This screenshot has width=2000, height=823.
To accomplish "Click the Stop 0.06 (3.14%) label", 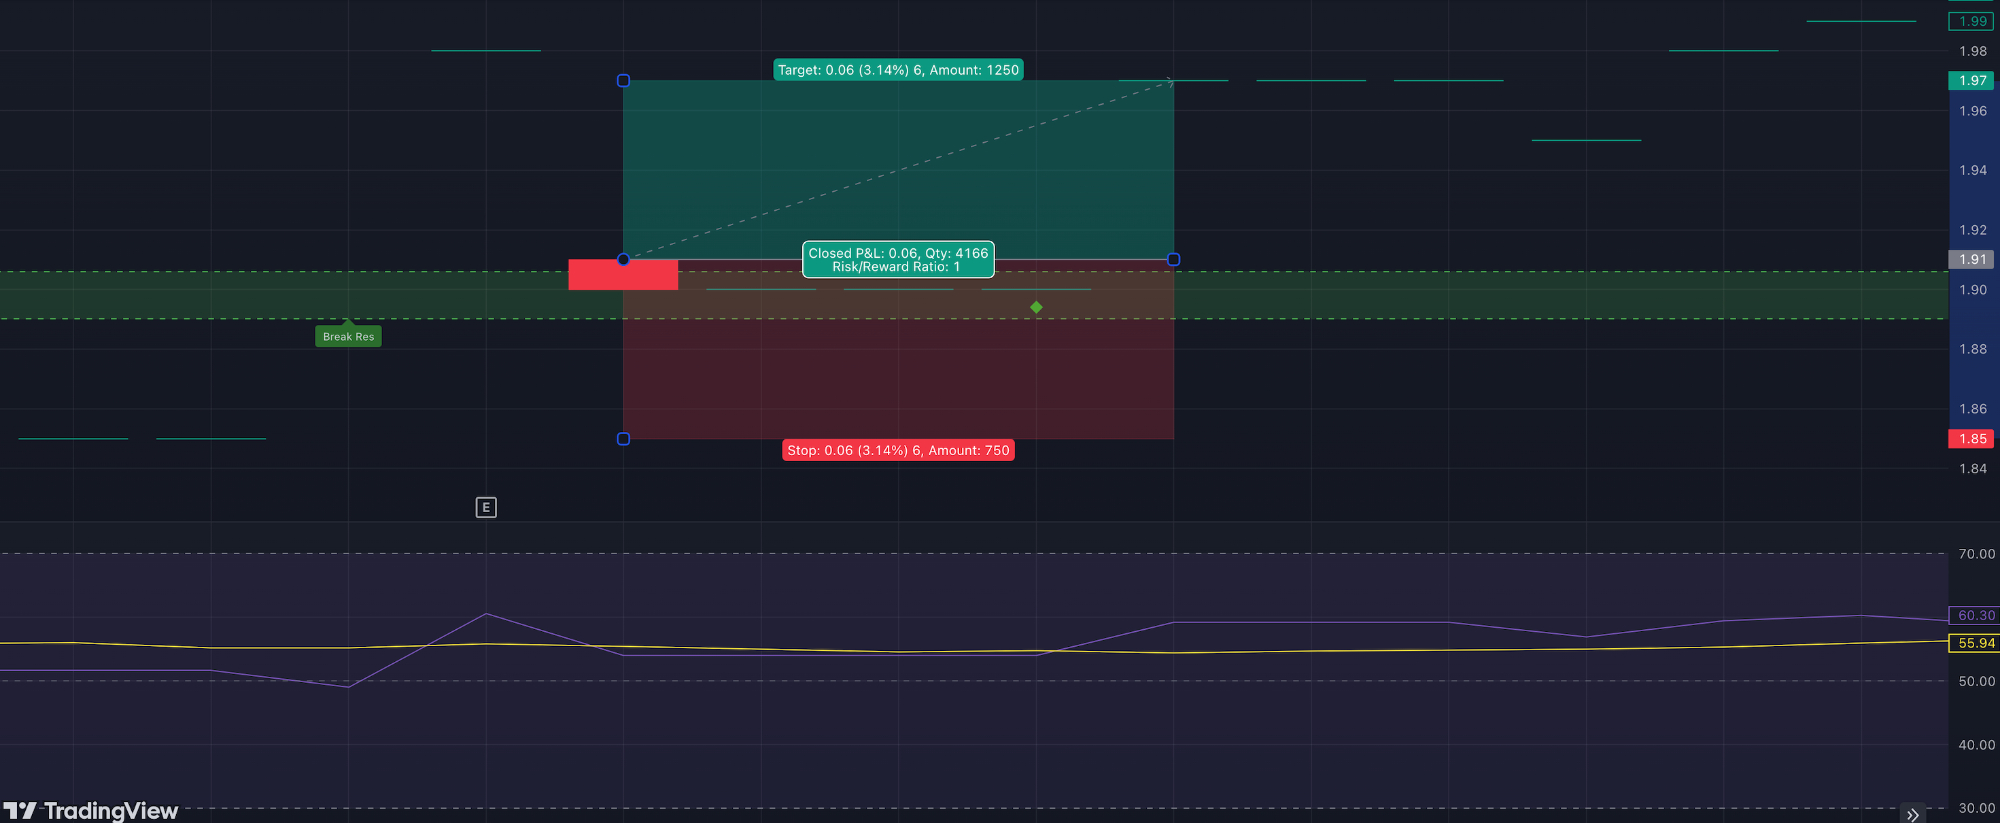I will tap(898, 450).
